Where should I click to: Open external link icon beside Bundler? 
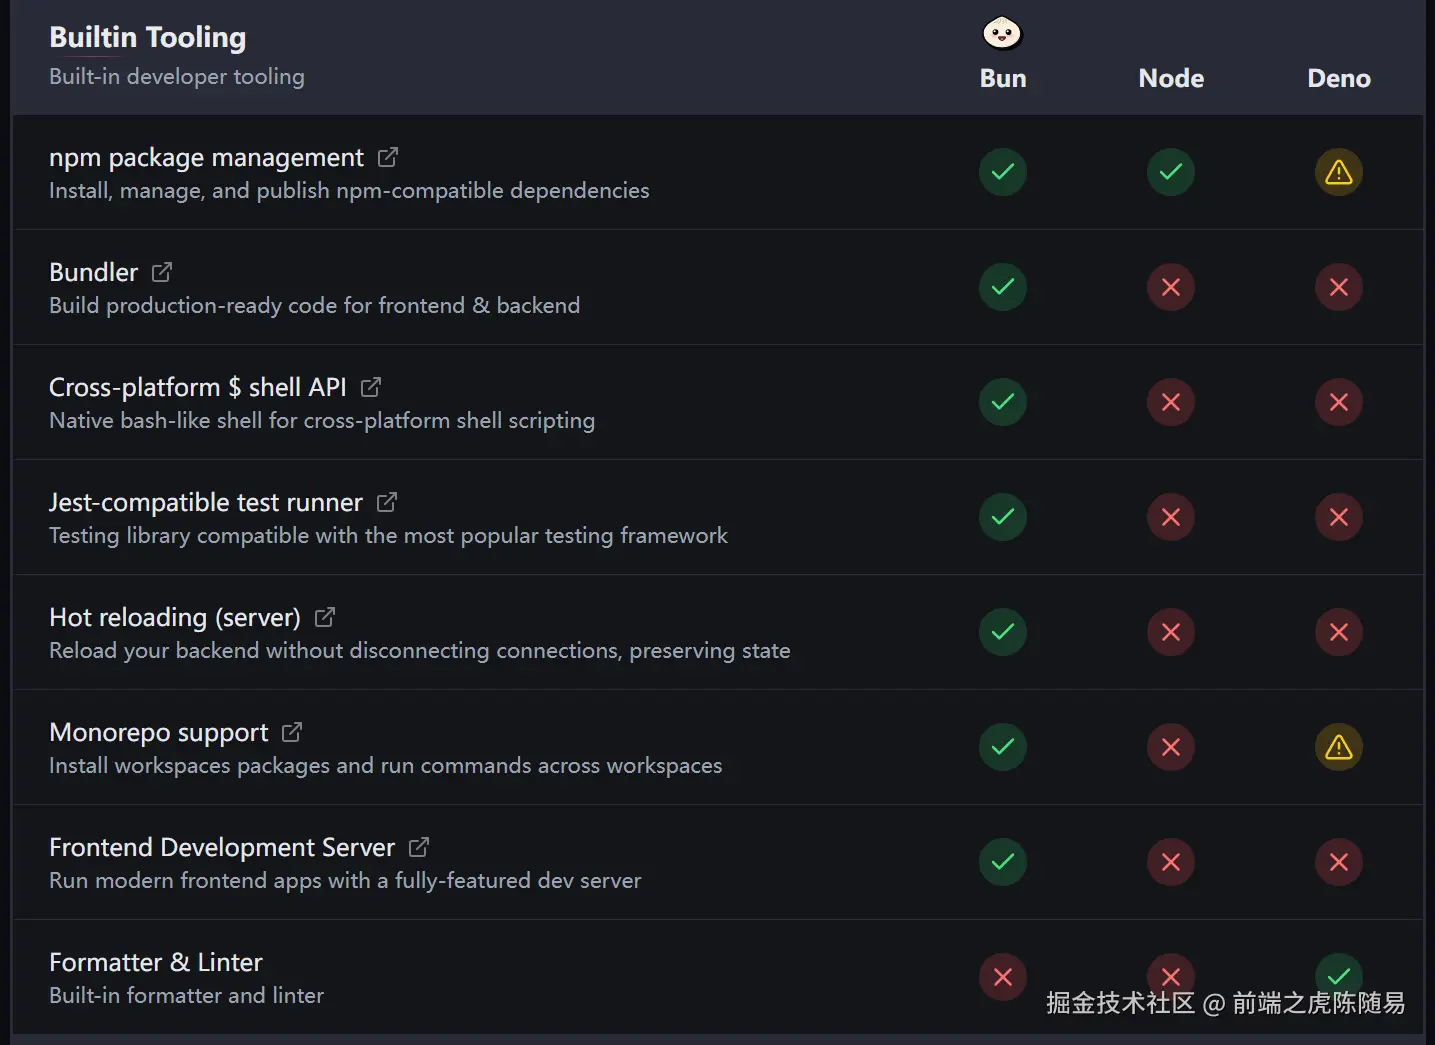tap(162, 272)
